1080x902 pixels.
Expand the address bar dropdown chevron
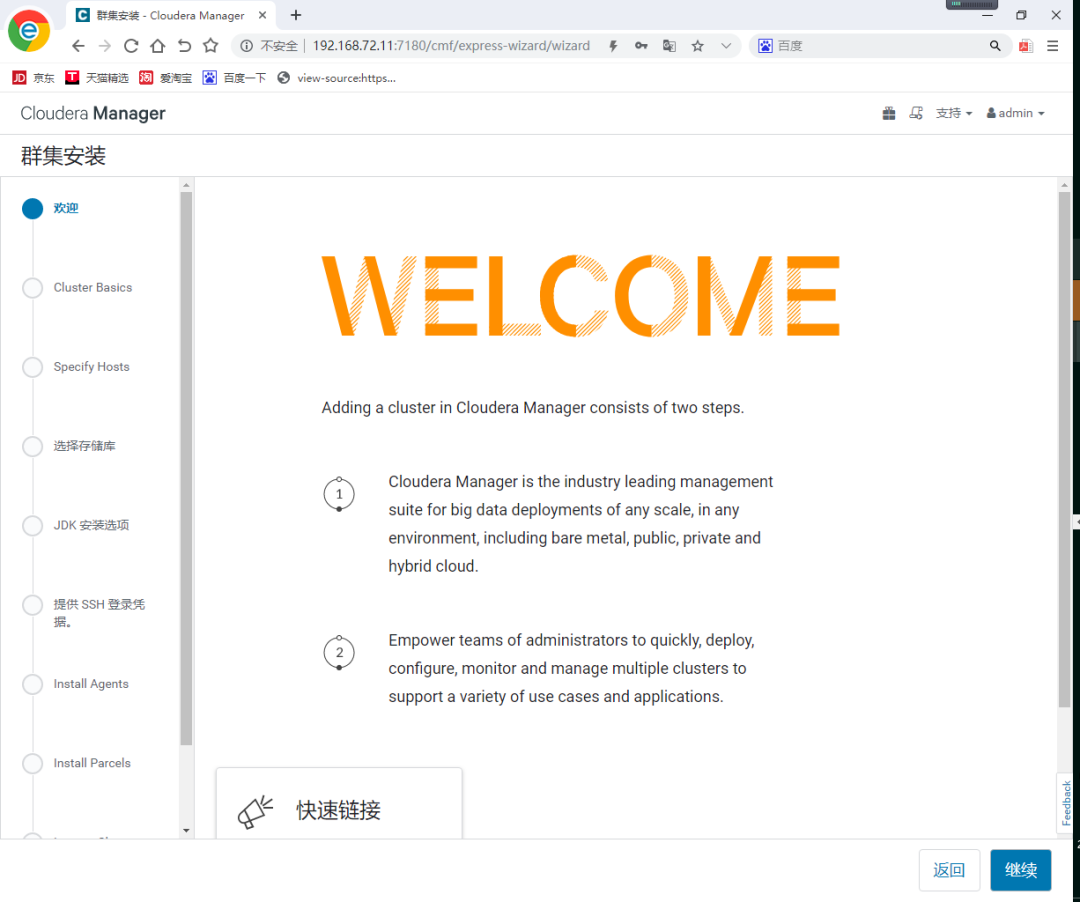point(726,46)
